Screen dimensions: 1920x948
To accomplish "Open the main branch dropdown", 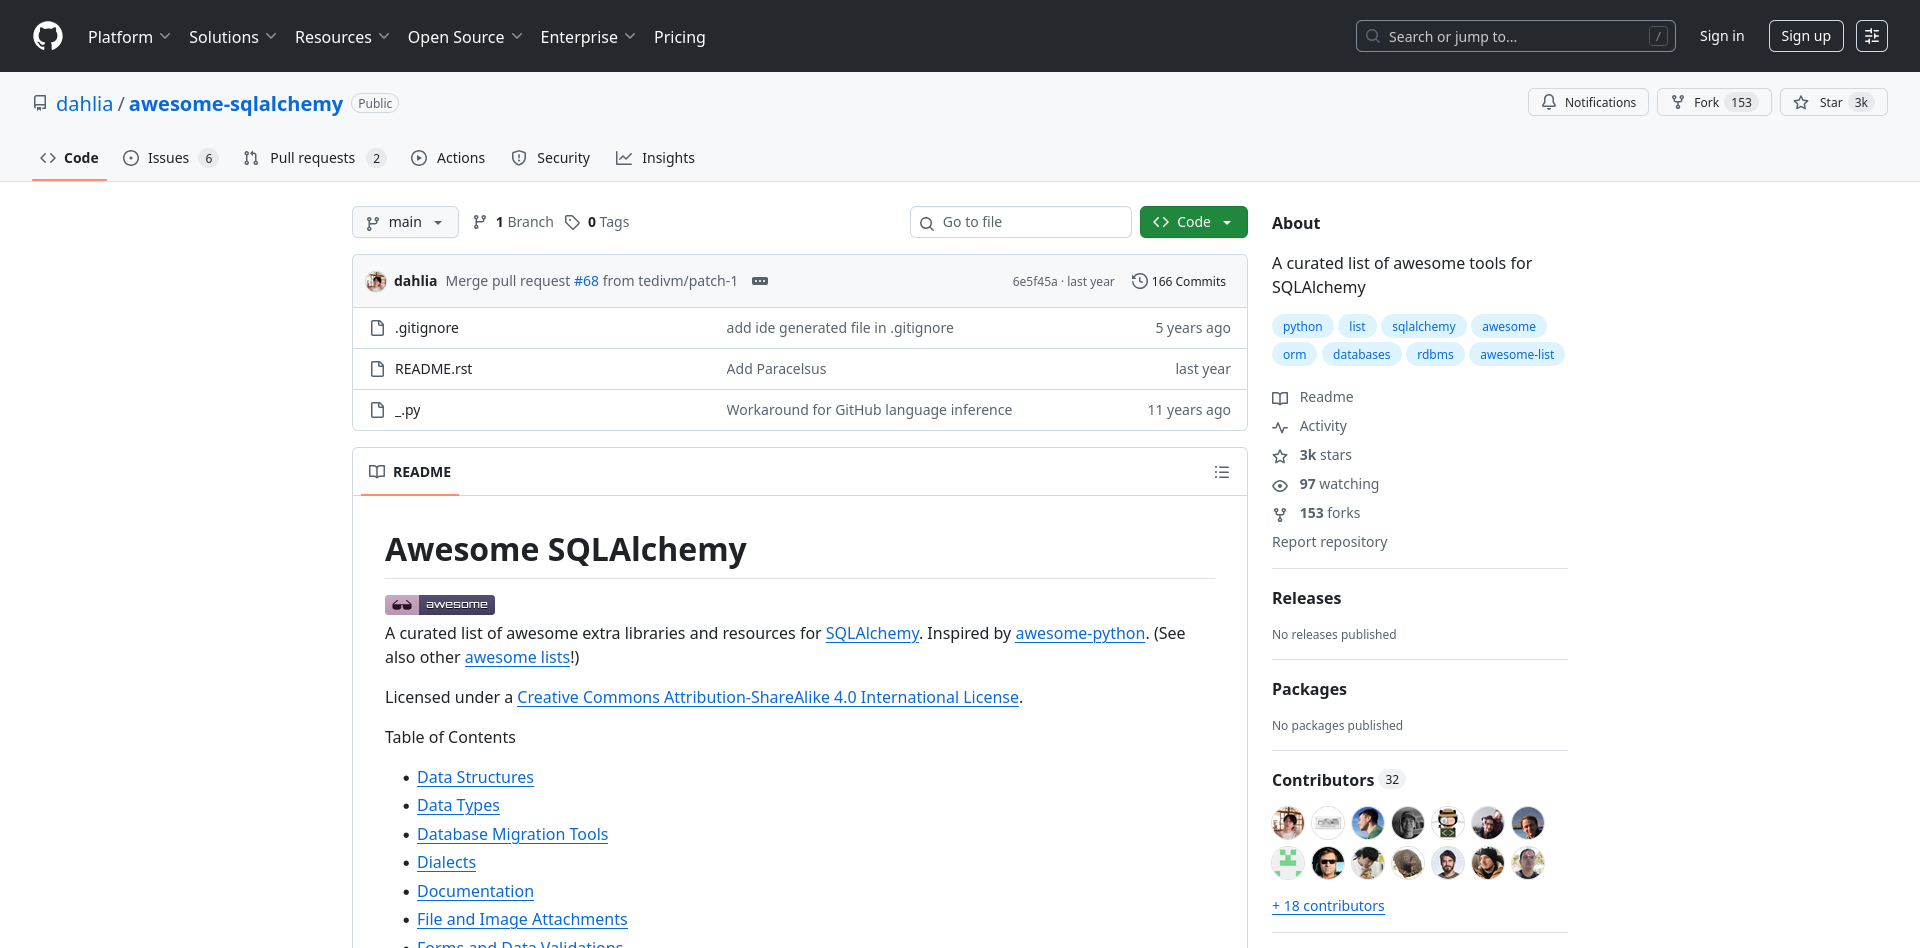I will 405,222.
